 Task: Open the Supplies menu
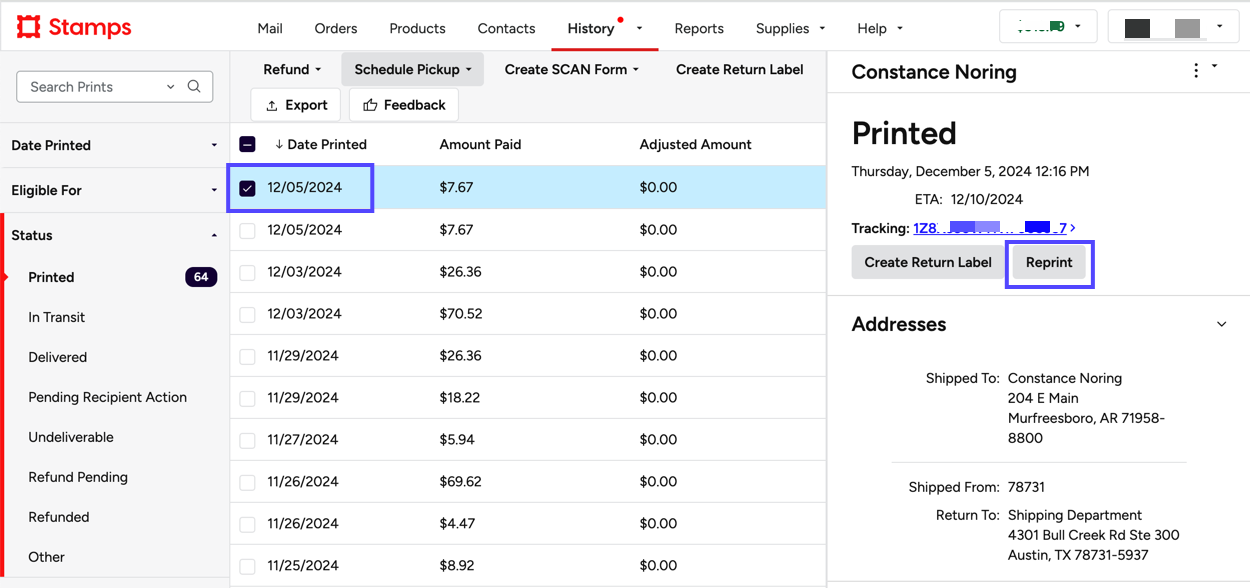[790, 28]
